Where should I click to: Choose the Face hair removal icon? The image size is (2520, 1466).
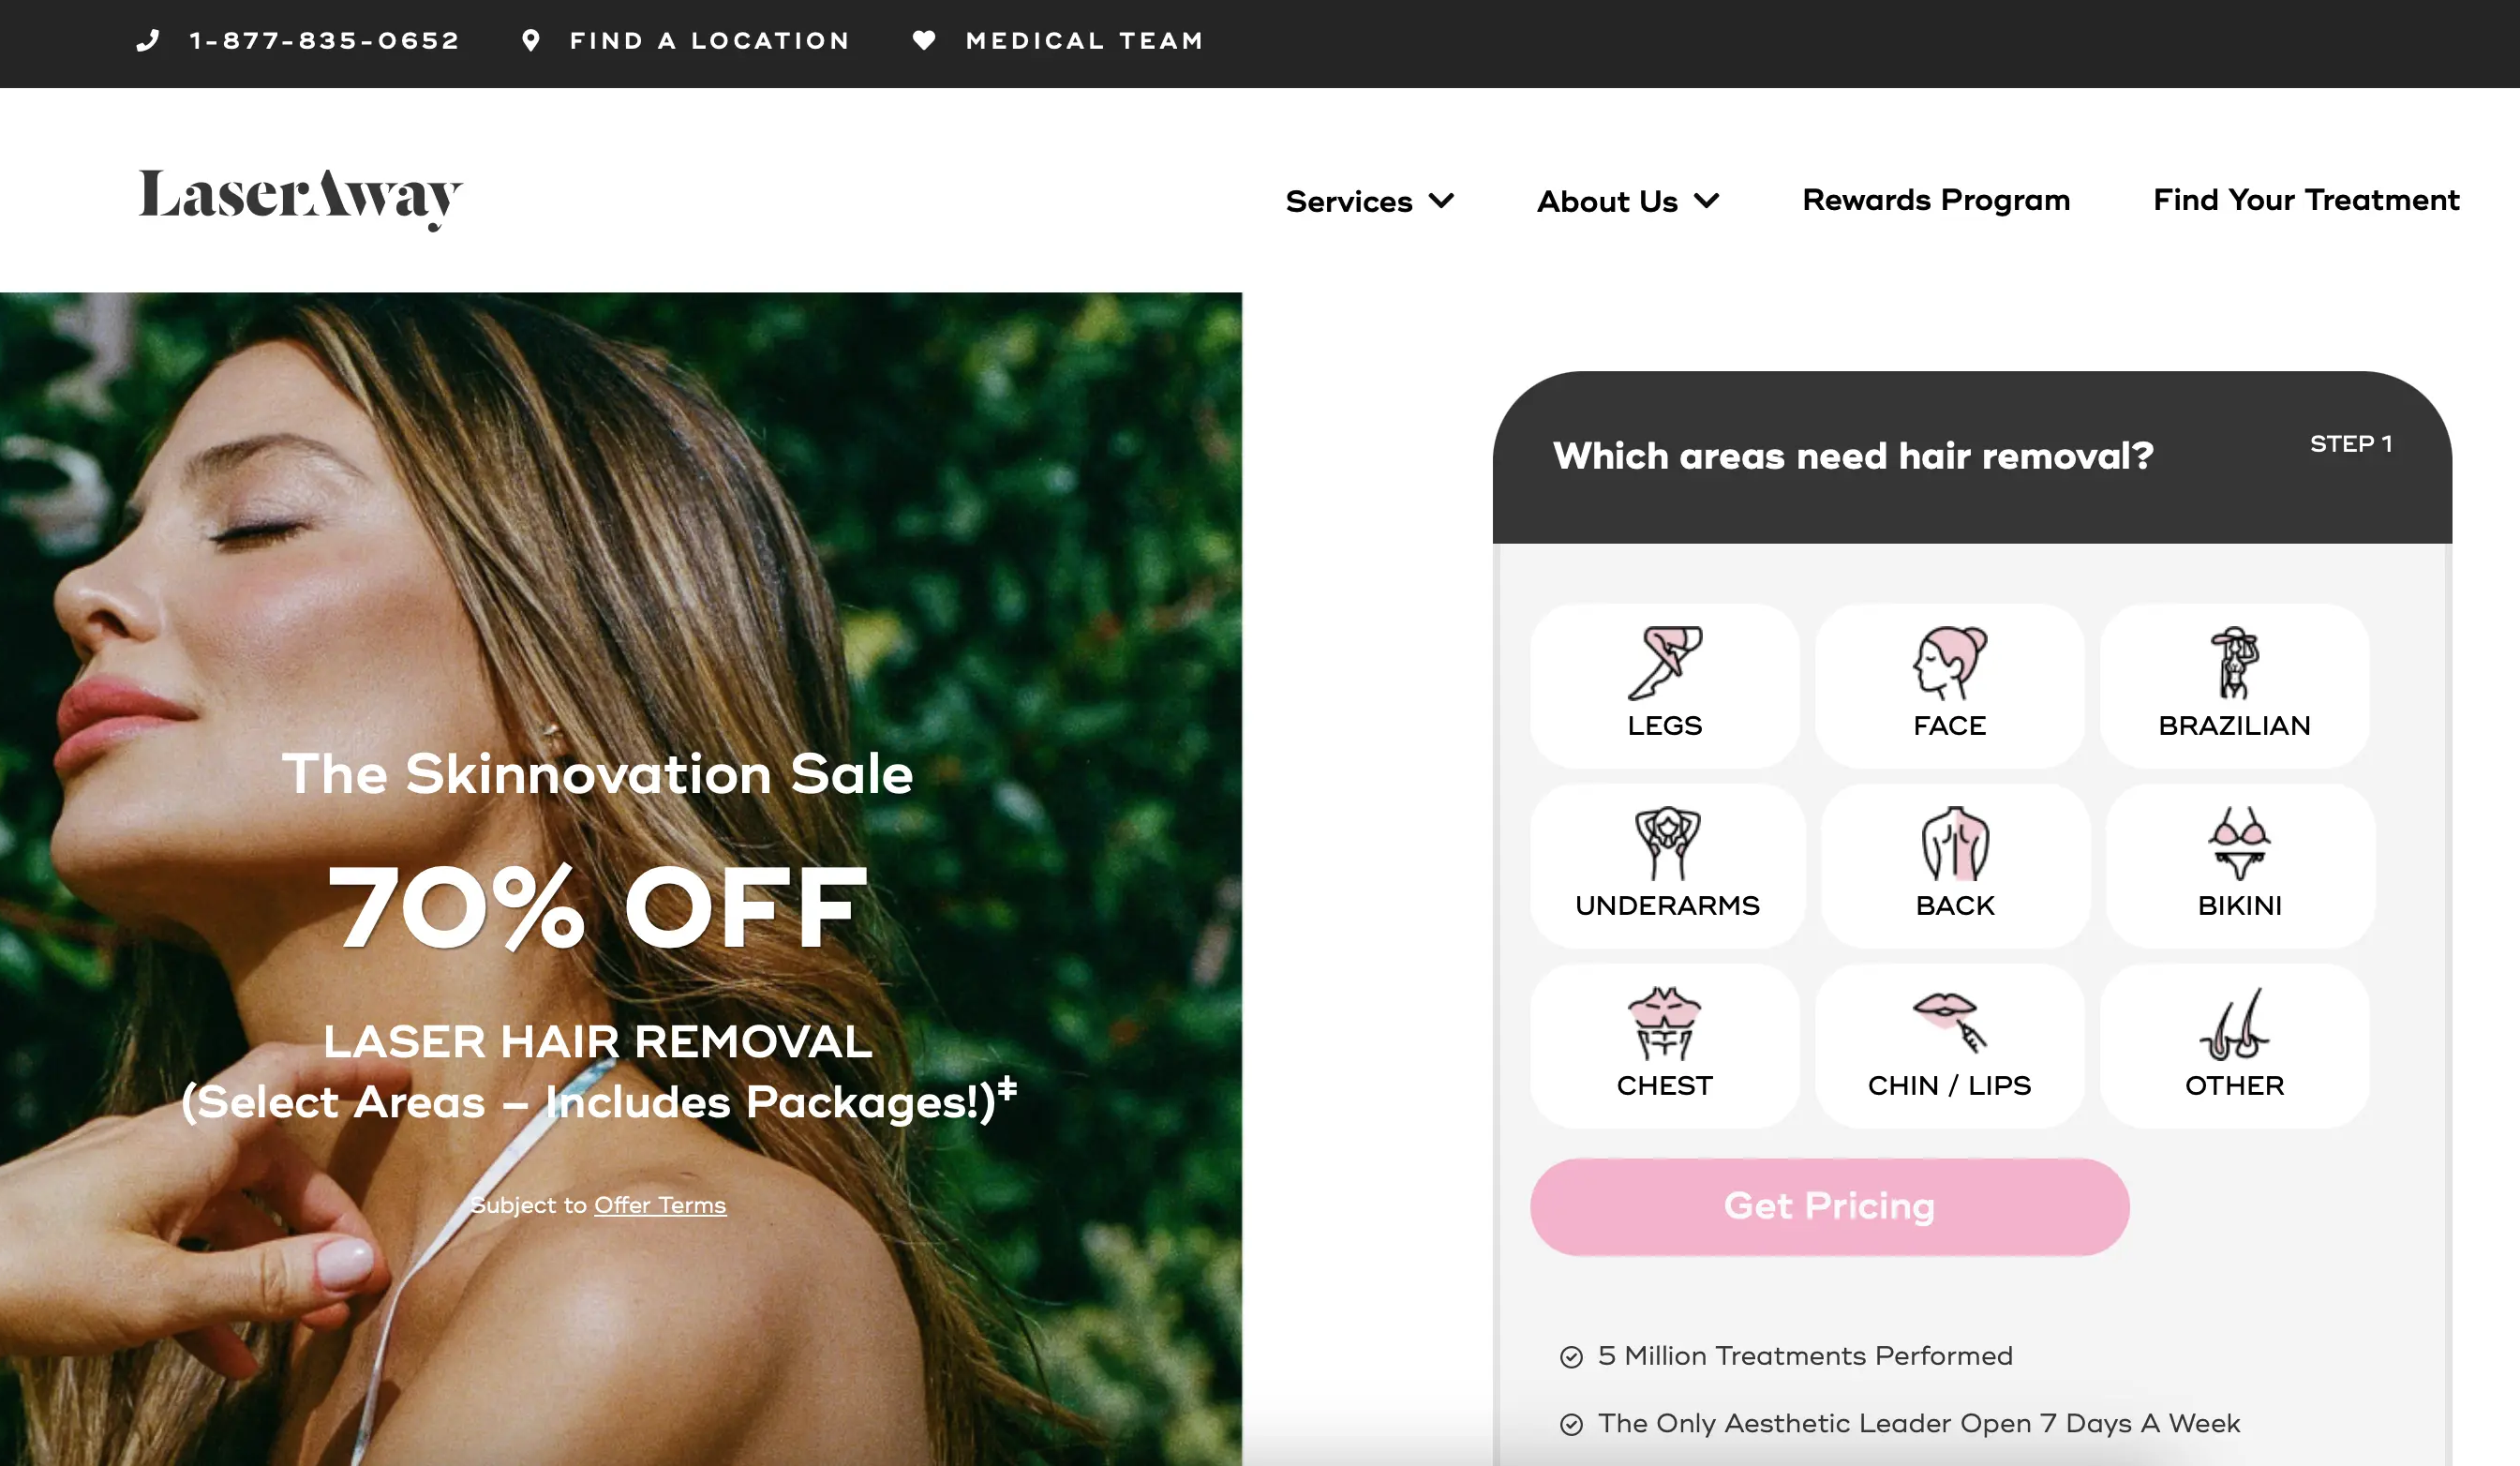(x=1949, y=663)
